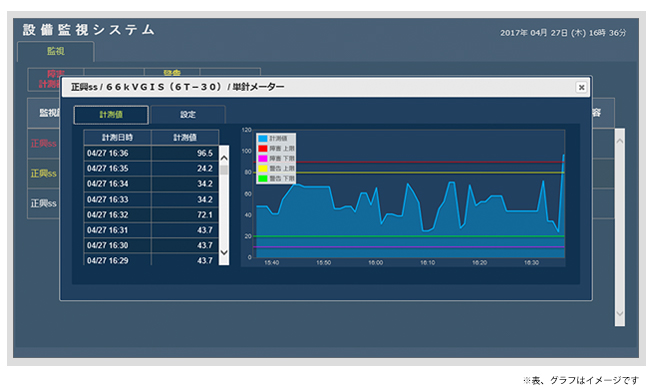Select row 04/27 16:31
Viewport: 653px width, 390px height.
[x=151, y=230]
